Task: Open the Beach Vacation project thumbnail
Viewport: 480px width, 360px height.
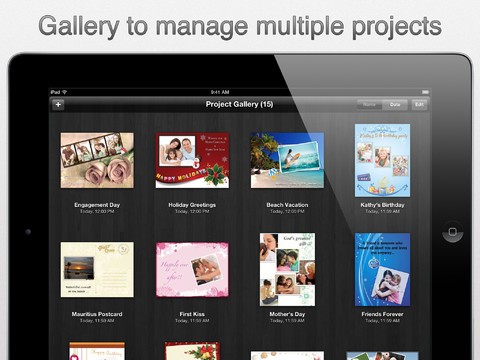Action: (x=287, y=160)
